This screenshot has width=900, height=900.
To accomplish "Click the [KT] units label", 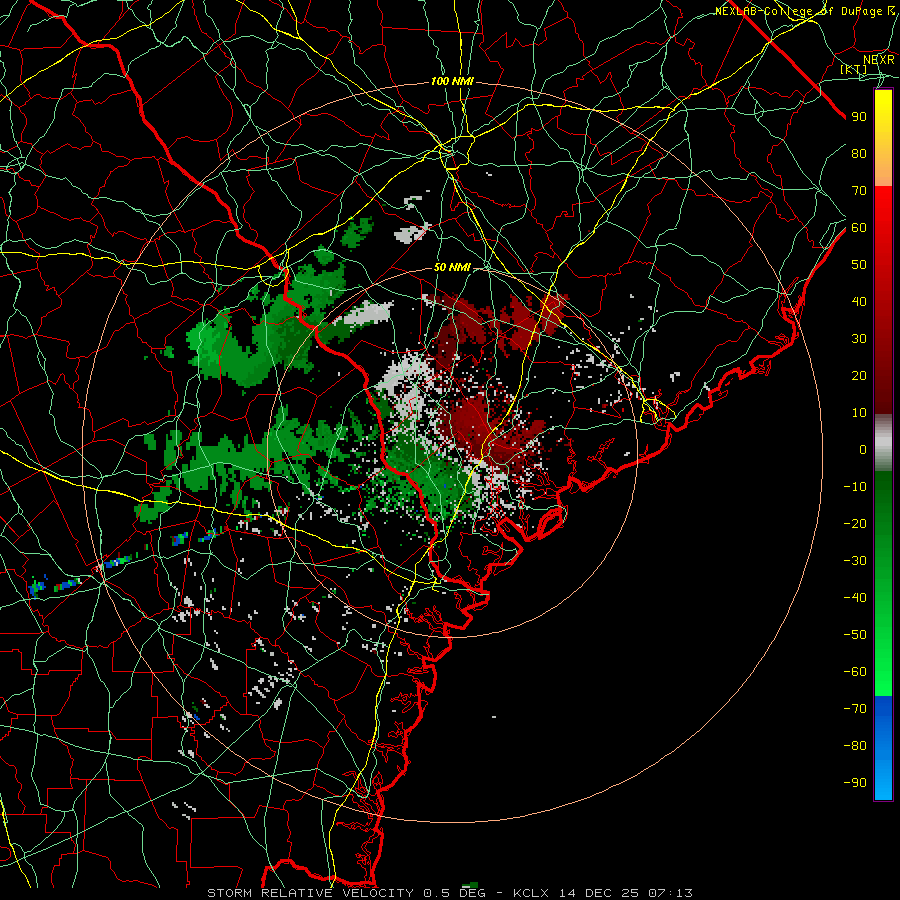I will tap(853, 69).
